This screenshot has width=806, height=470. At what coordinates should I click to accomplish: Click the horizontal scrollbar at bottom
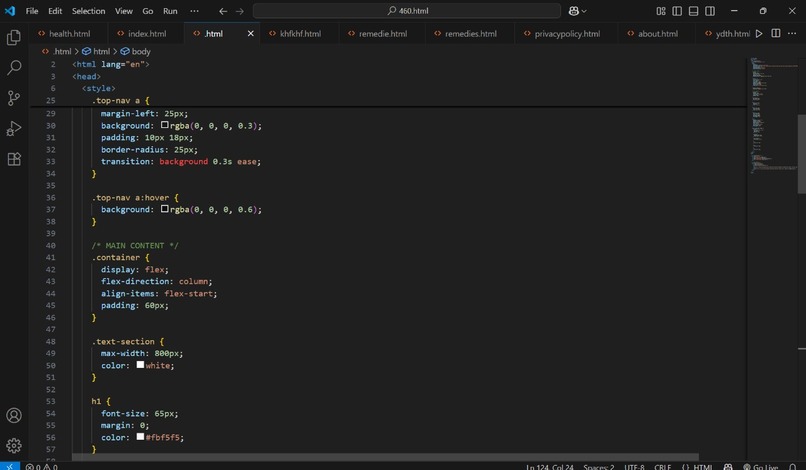coord(385,457)
